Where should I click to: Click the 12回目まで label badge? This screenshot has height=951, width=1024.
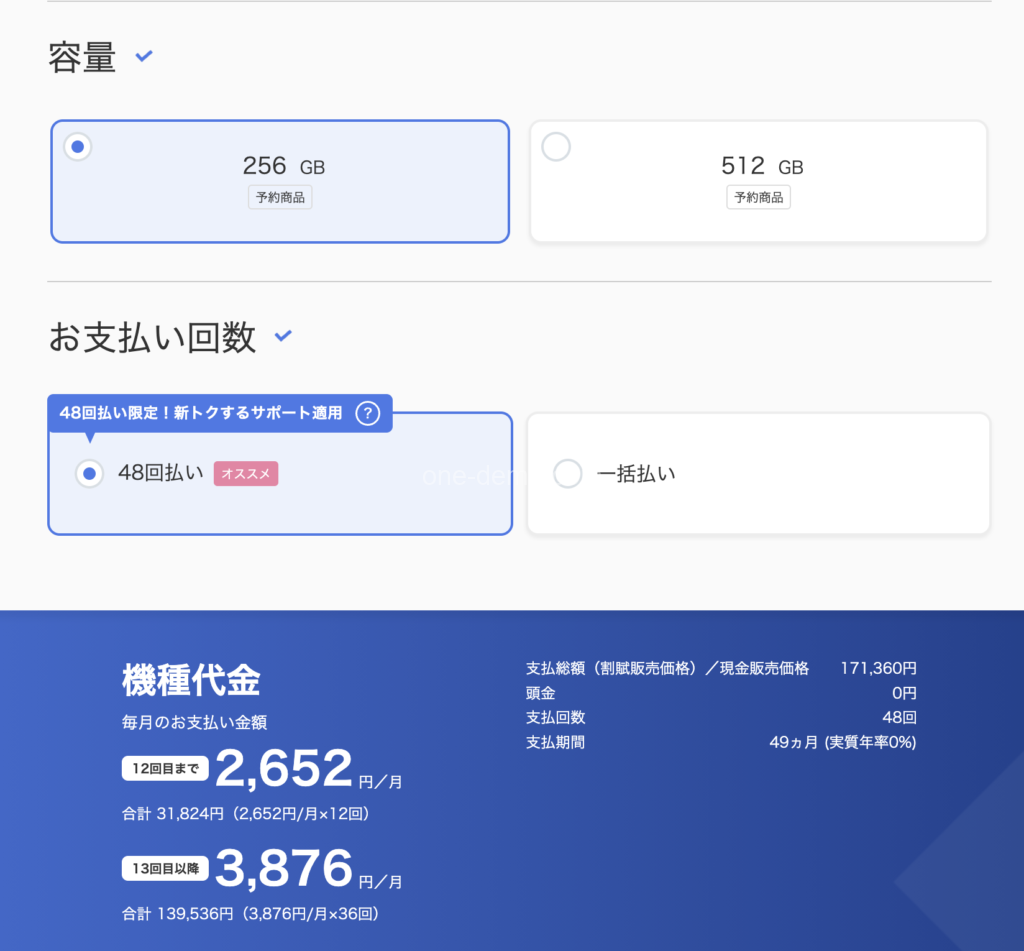coord(165,769)
